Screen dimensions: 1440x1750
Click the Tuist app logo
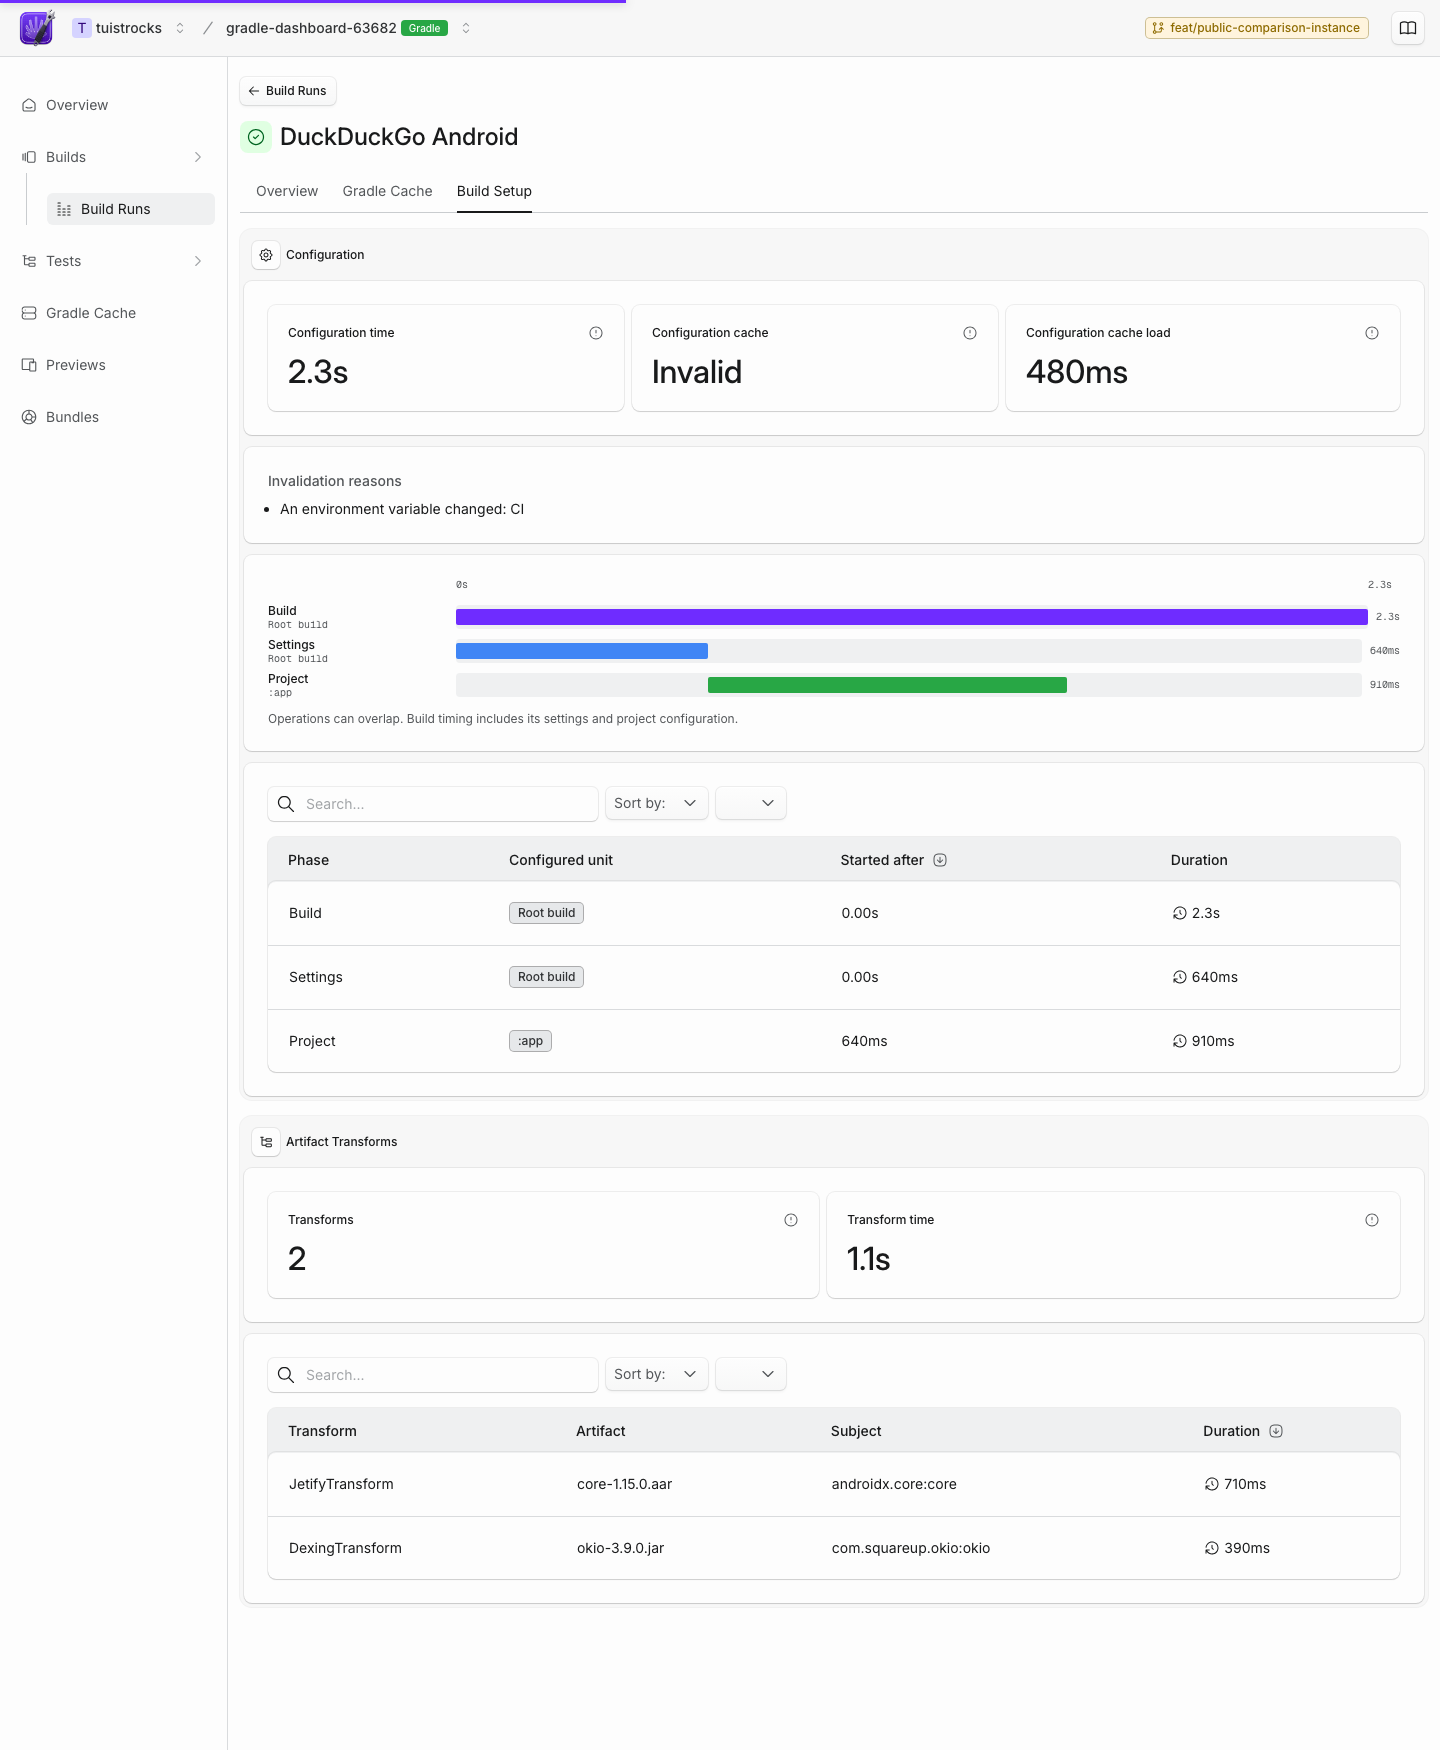(x=37, y=28)
